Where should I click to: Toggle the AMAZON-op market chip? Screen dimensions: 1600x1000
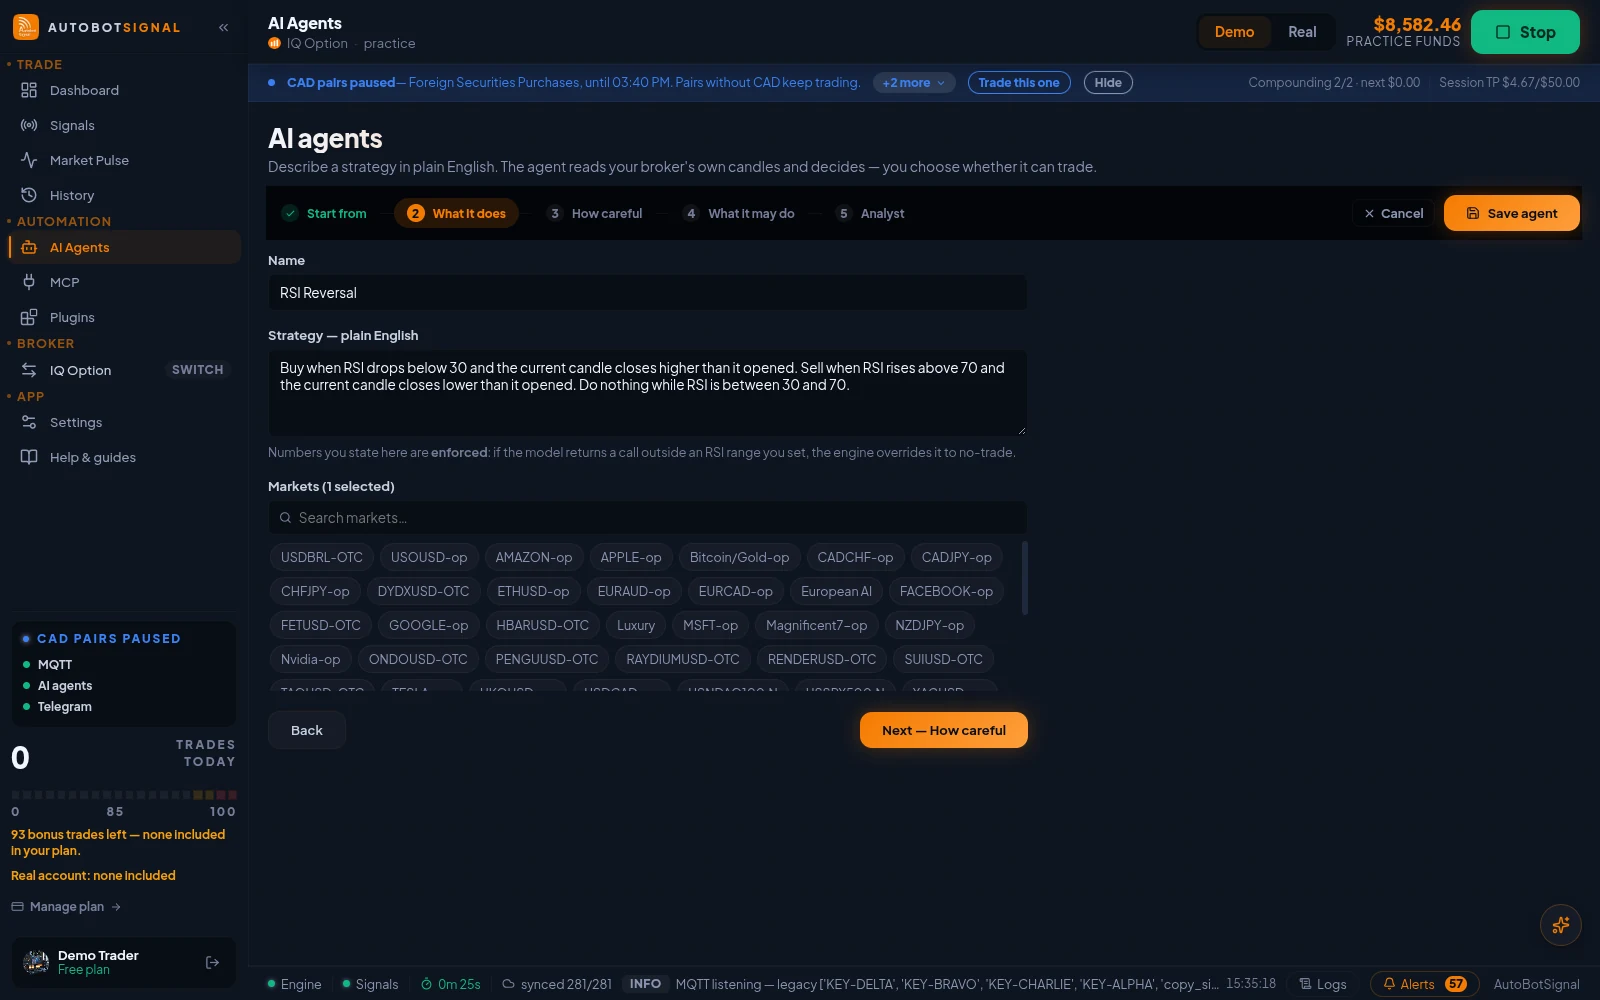pos(534,557)
